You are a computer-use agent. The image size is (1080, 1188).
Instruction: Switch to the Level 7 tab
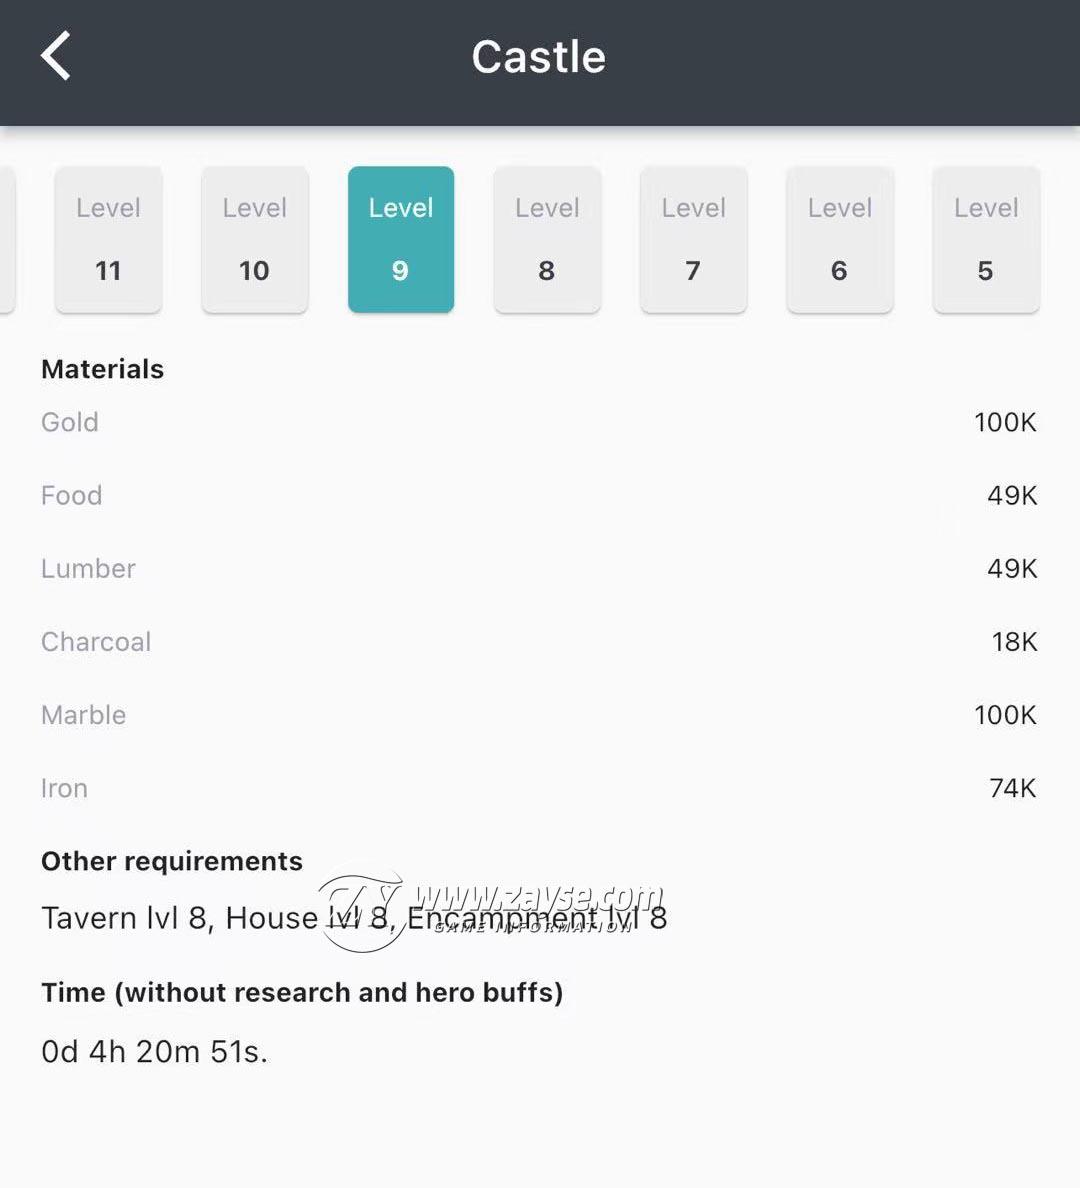click(x=693, y=239)
